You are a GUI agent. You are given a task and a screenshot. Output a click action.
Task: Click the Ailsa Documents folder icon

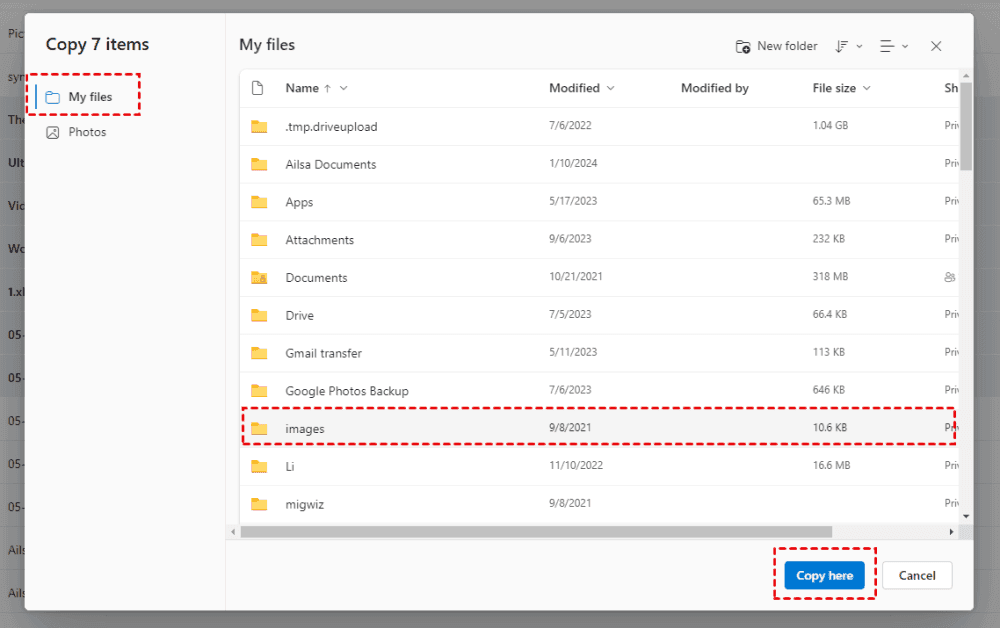tap(259, 164)
